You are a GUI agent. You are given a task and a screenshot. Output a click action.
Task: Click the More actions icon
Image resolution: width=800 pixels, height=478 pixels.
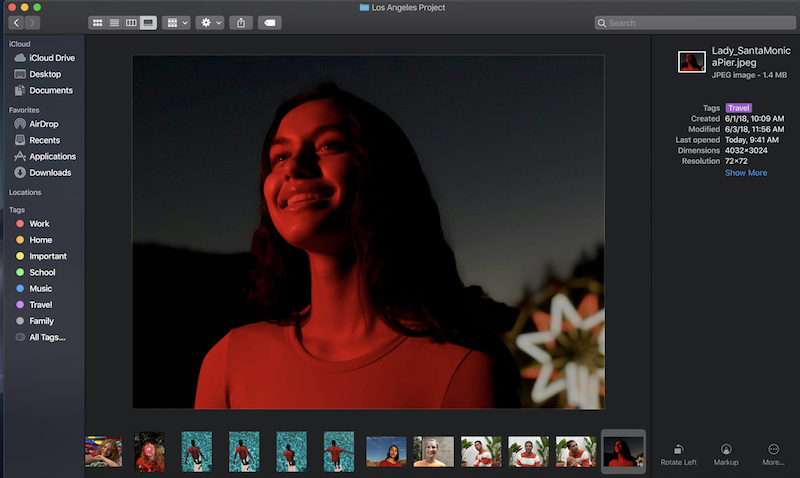773,451
